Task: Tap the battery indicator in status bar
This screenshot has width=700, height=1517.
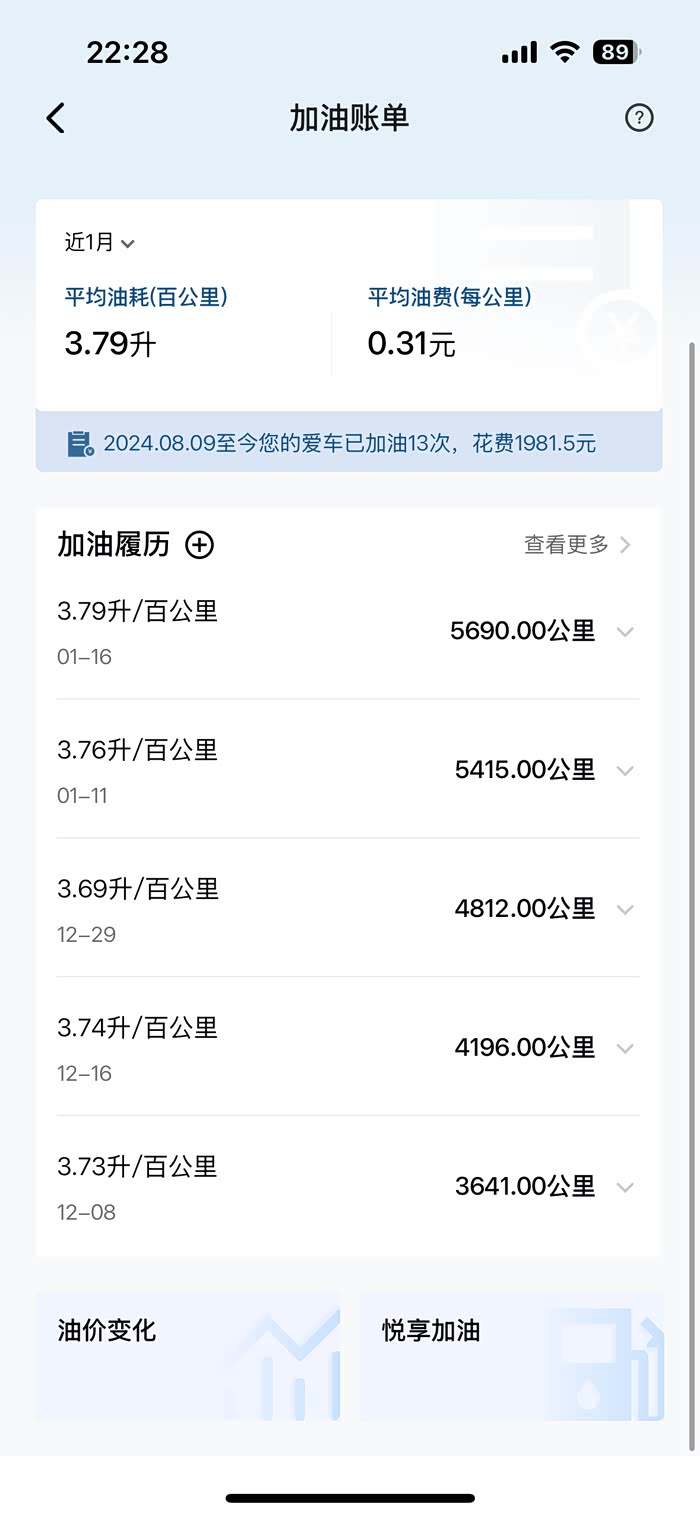Action: [616, 52]
